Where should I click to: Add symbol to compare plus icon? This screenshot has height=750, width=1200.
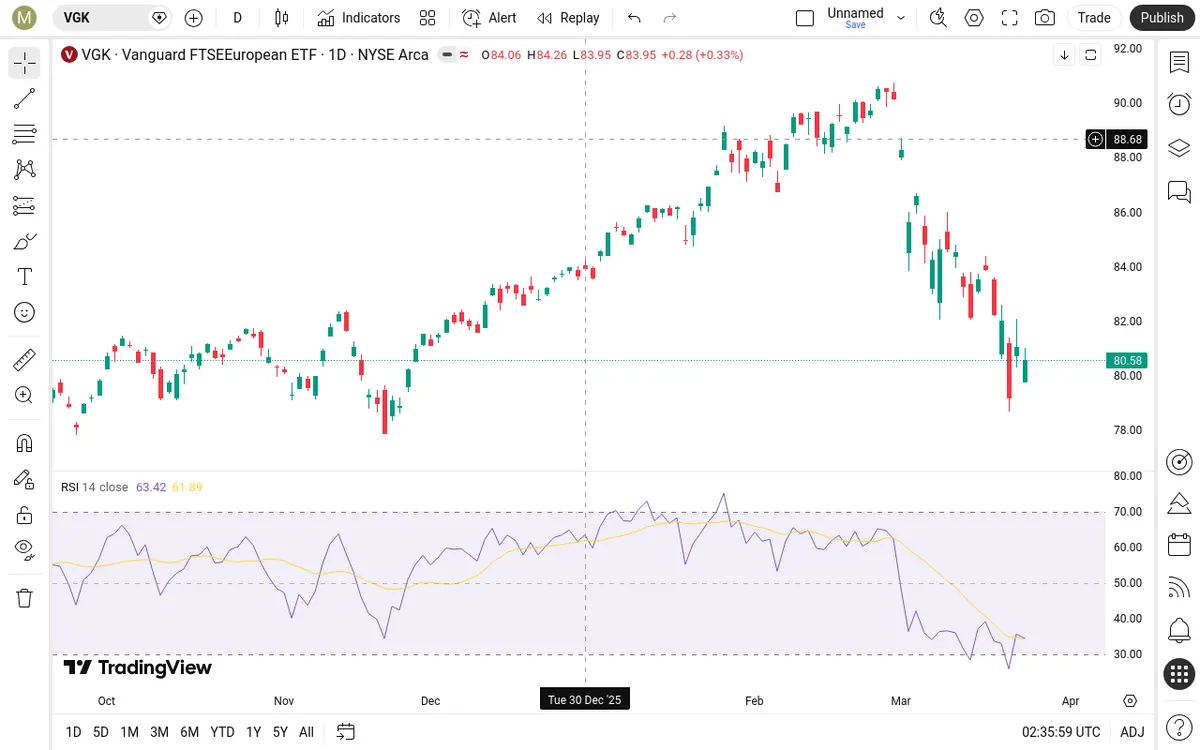pyautogui.click(x=193, y=17)
